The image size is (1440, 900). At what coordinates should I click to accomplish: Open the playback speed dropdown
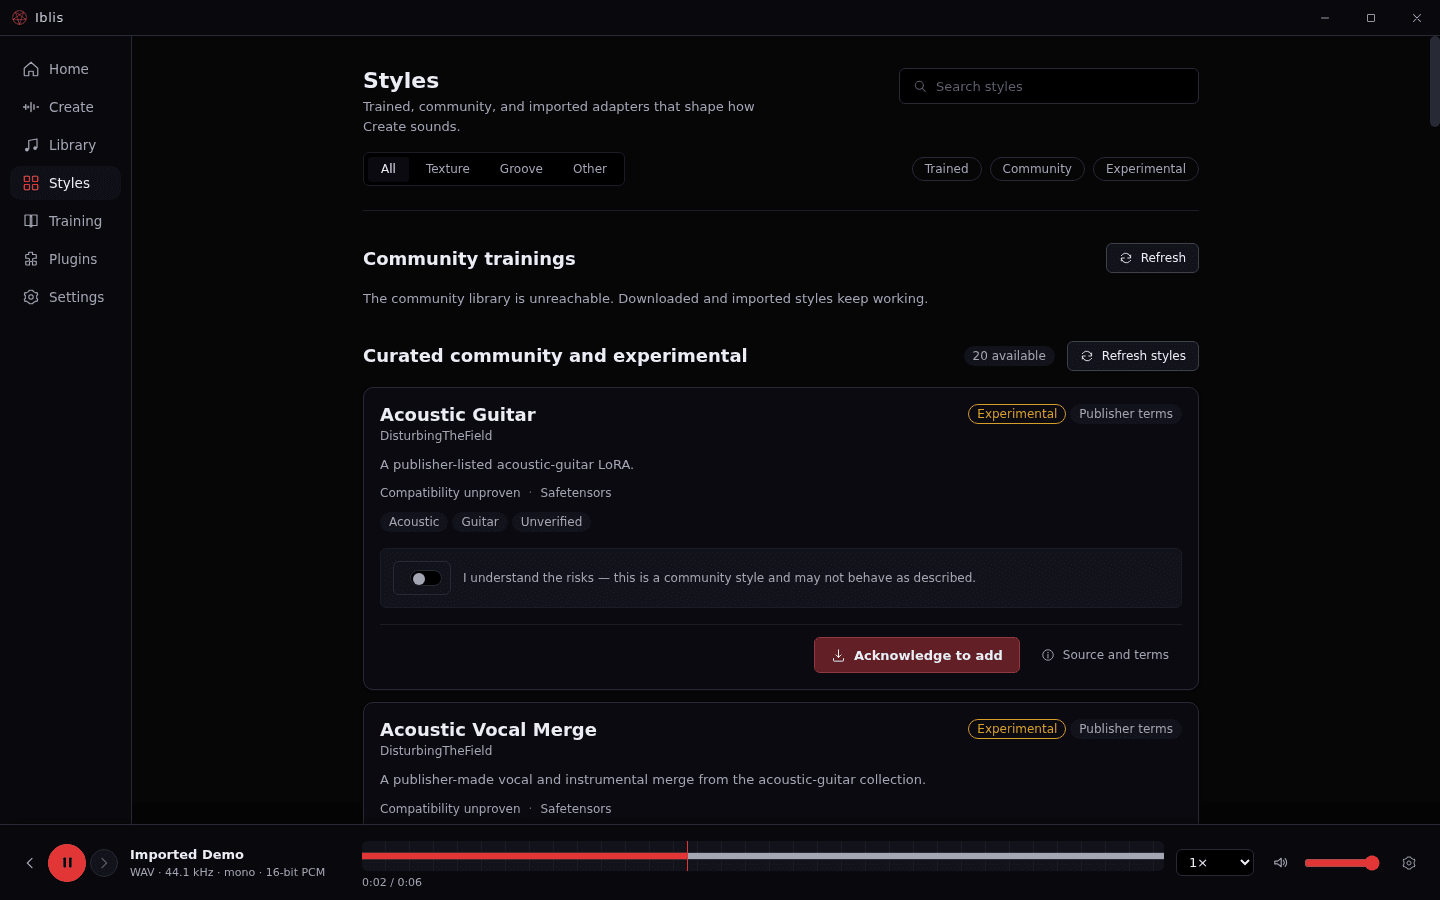pos(1215,862)
